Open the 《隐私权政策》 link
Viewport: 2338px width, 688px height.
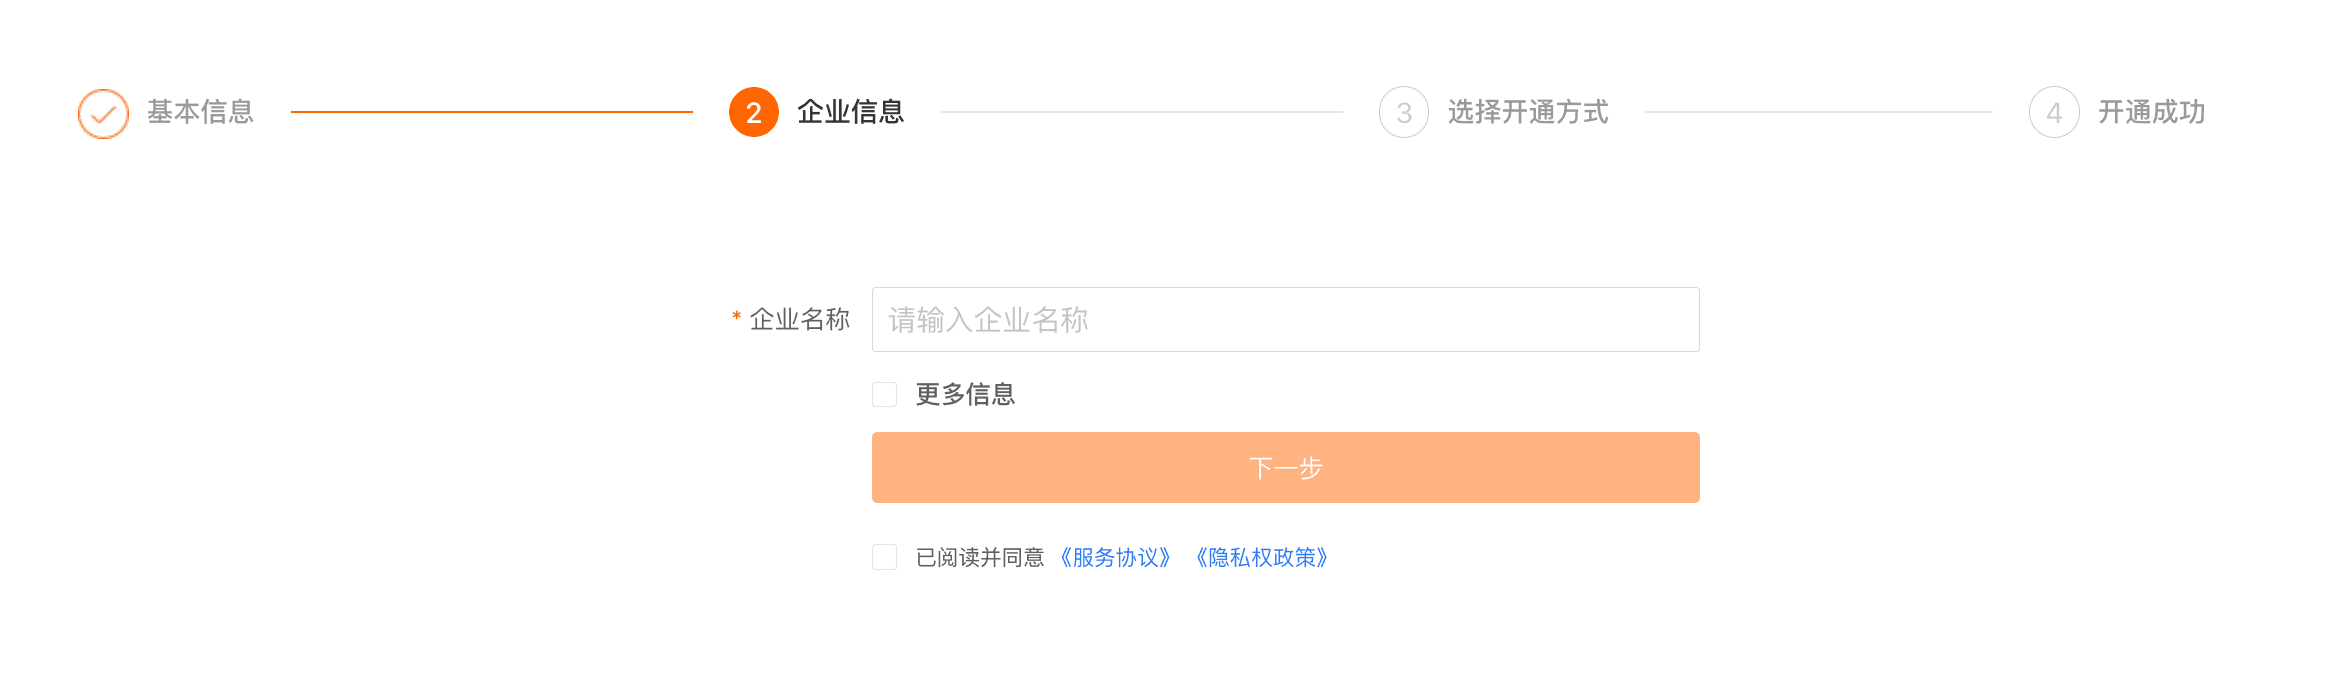click(1262, 557)
